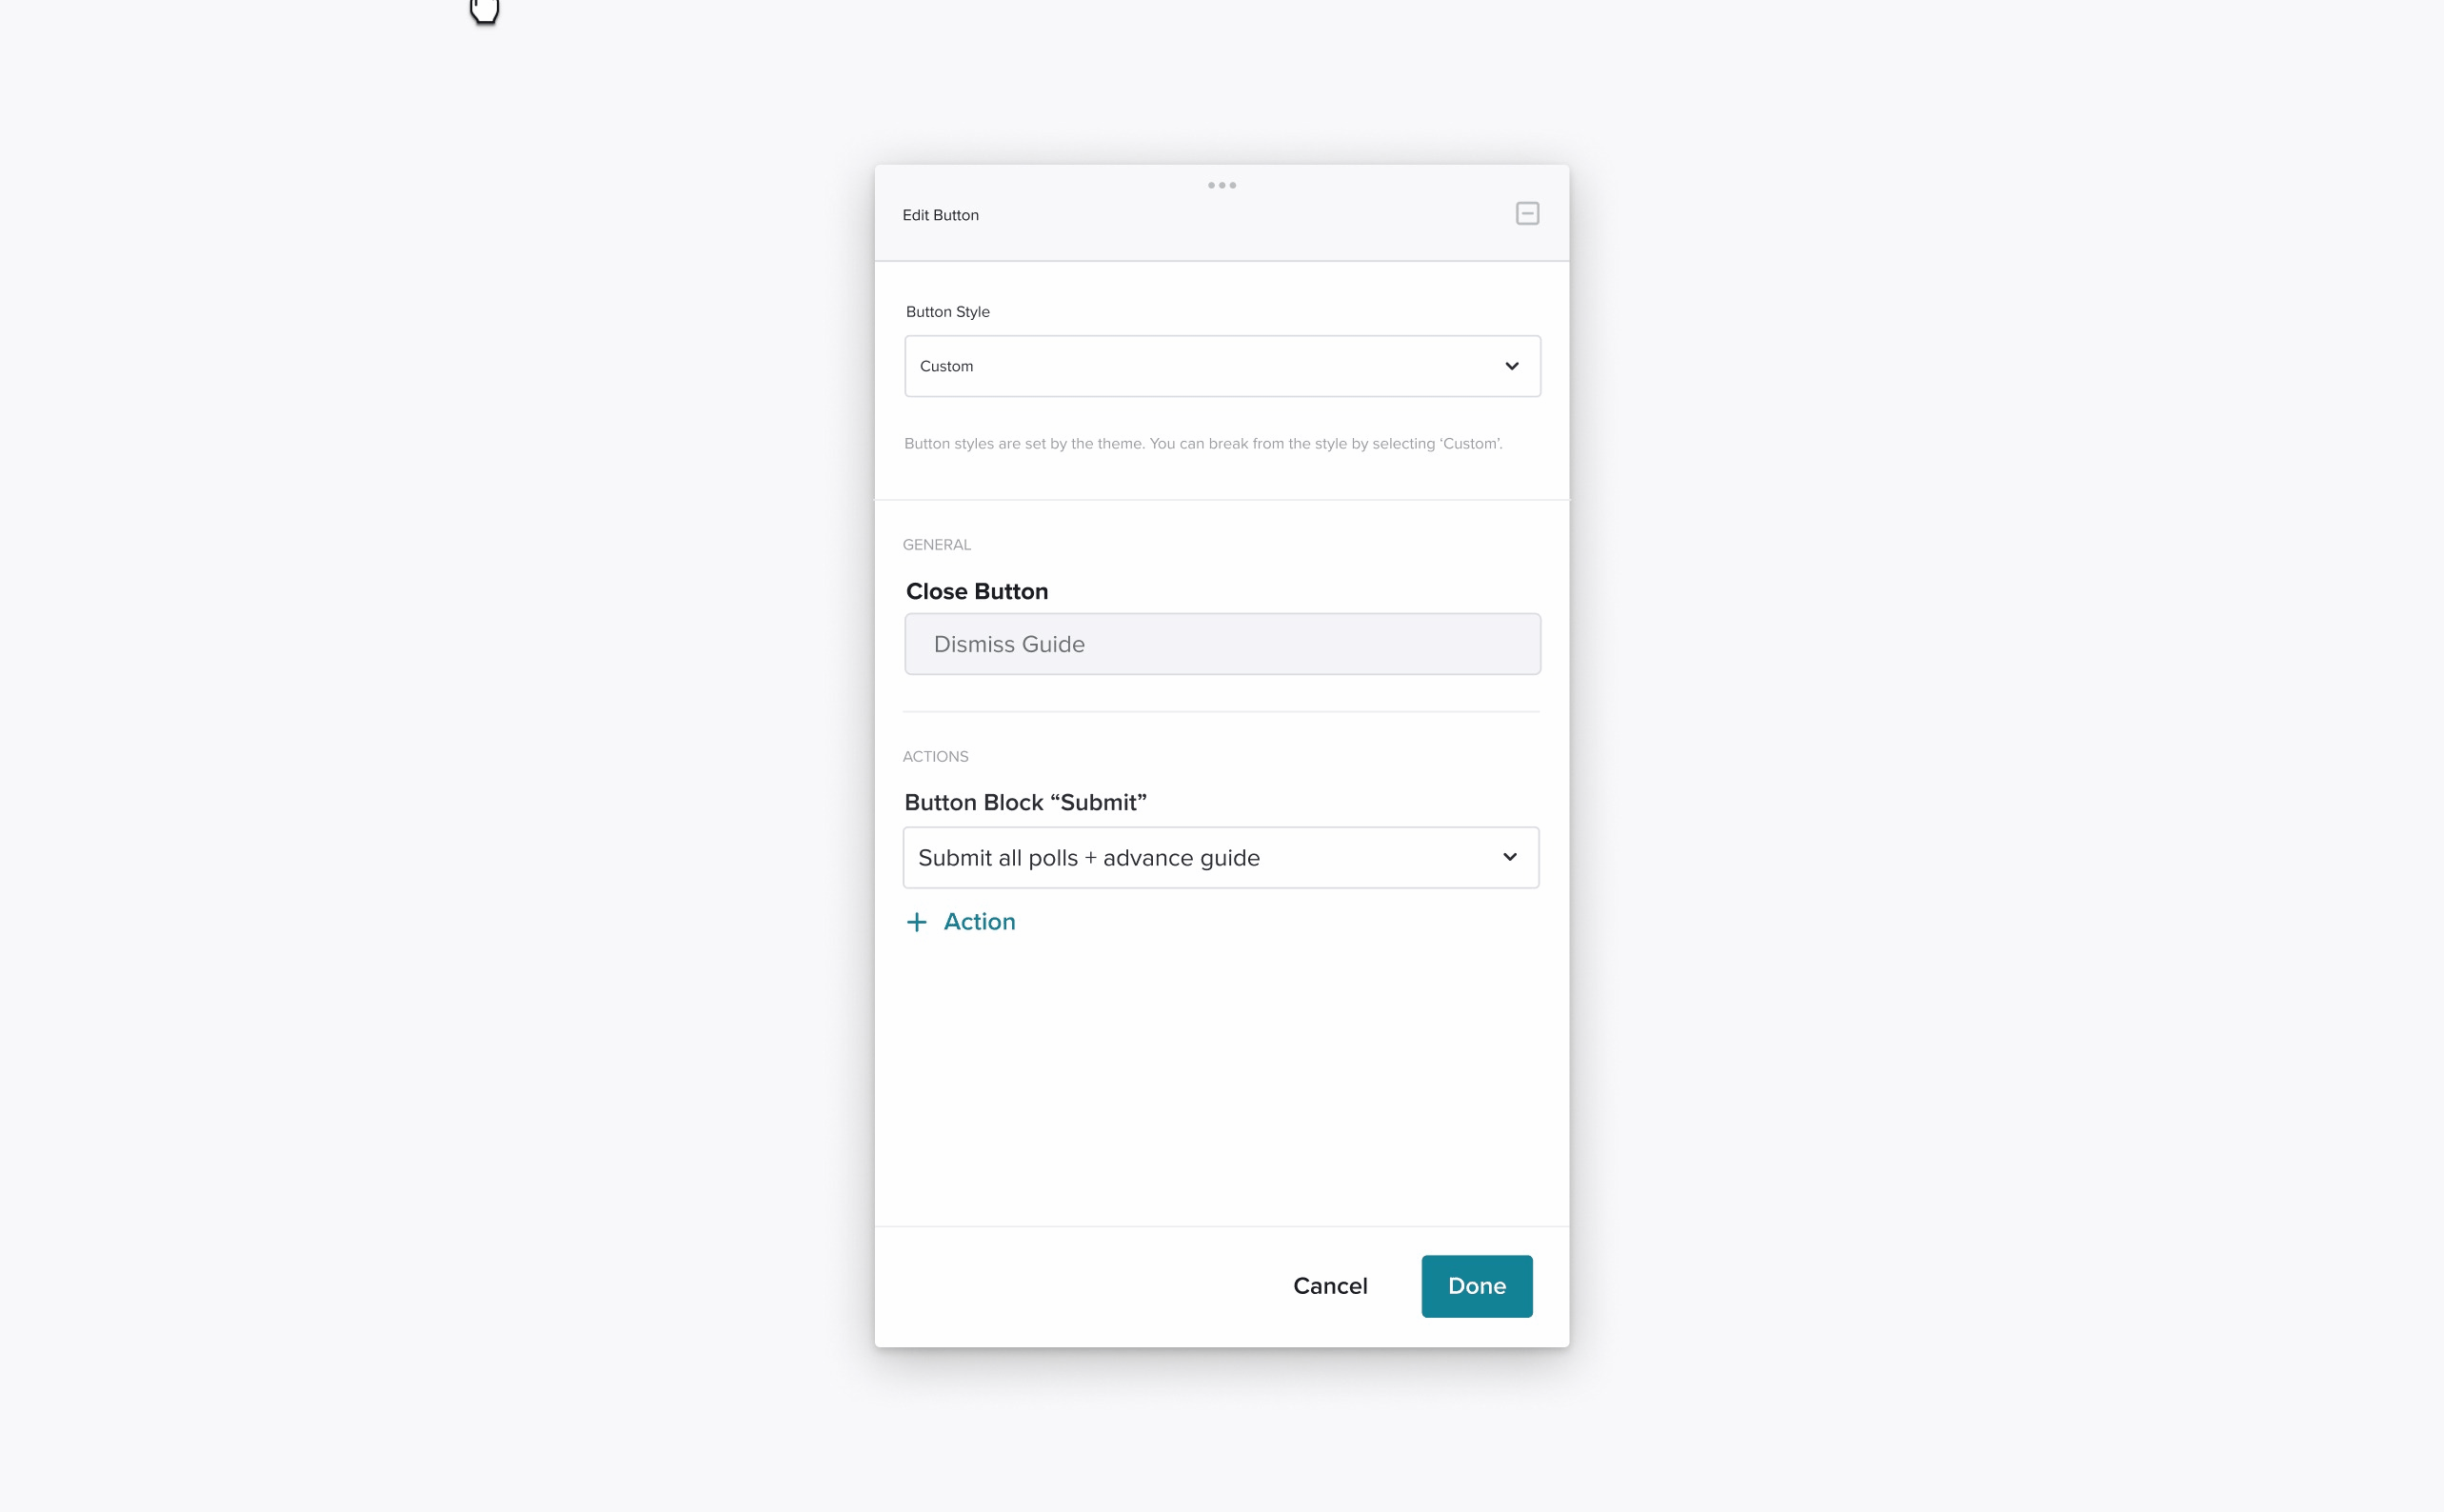
Task: Open the Submit all polls + advance guide dropdown
Action: (x=1220, y=857)
